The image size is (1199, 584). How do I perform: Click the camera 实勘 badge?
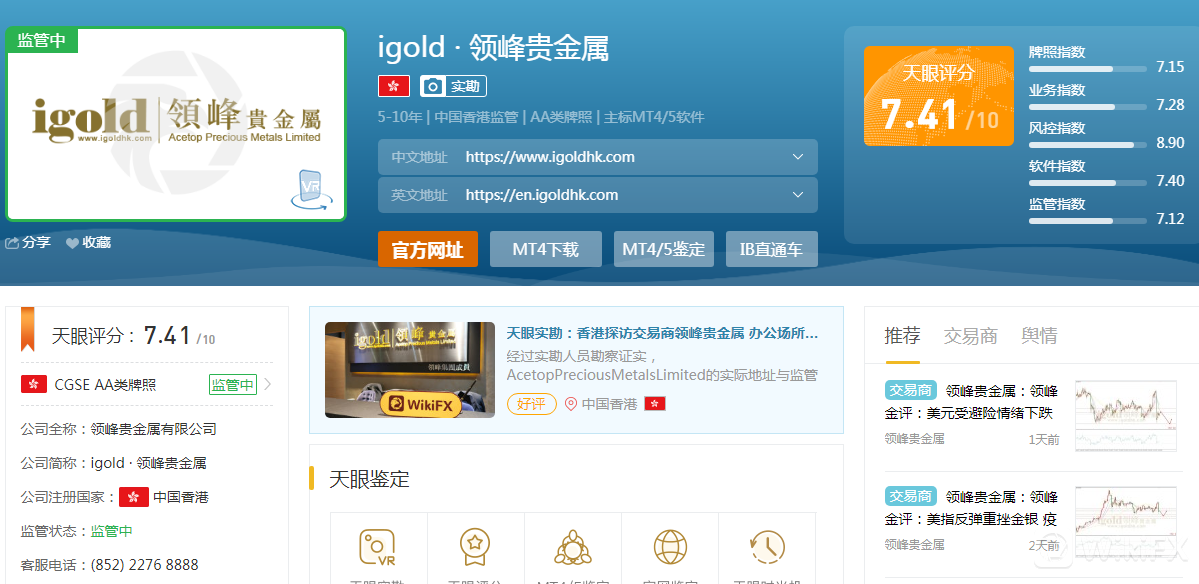(x=453, y=86)
